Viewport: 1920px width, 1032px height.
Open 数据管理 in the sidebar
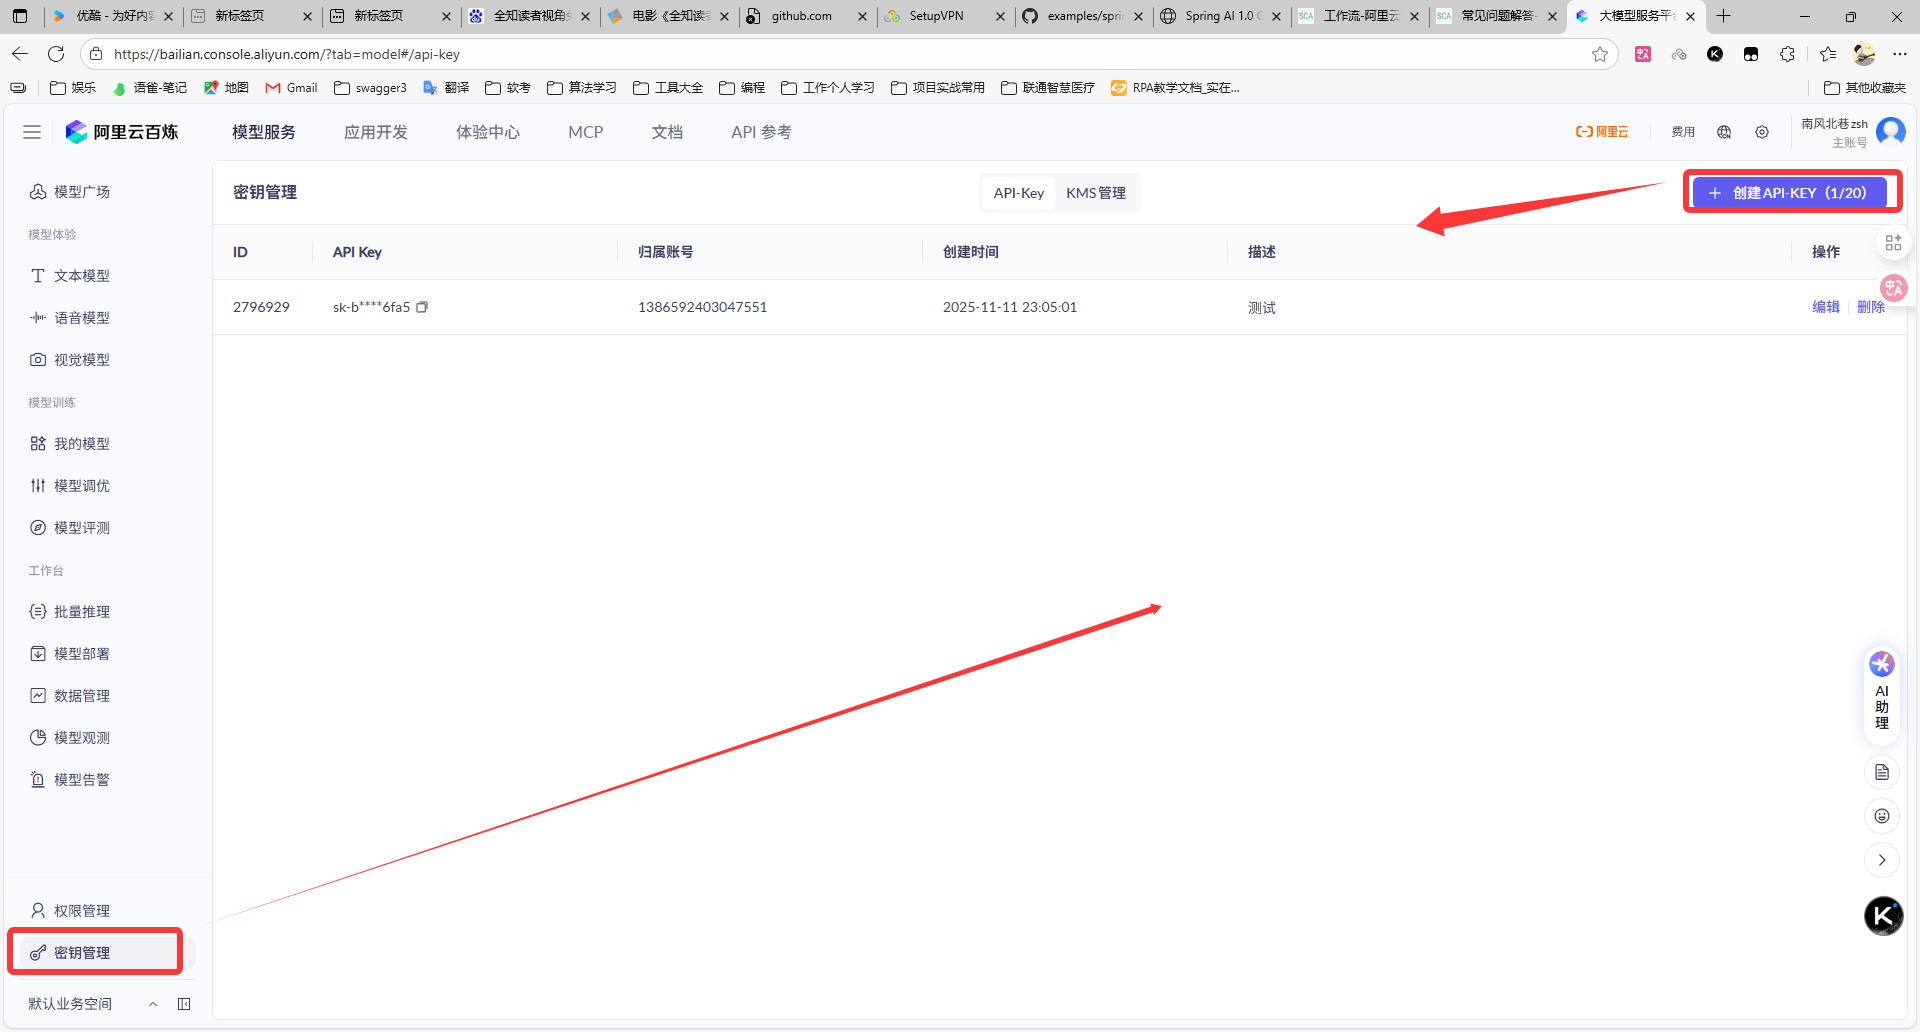point(70,696)
